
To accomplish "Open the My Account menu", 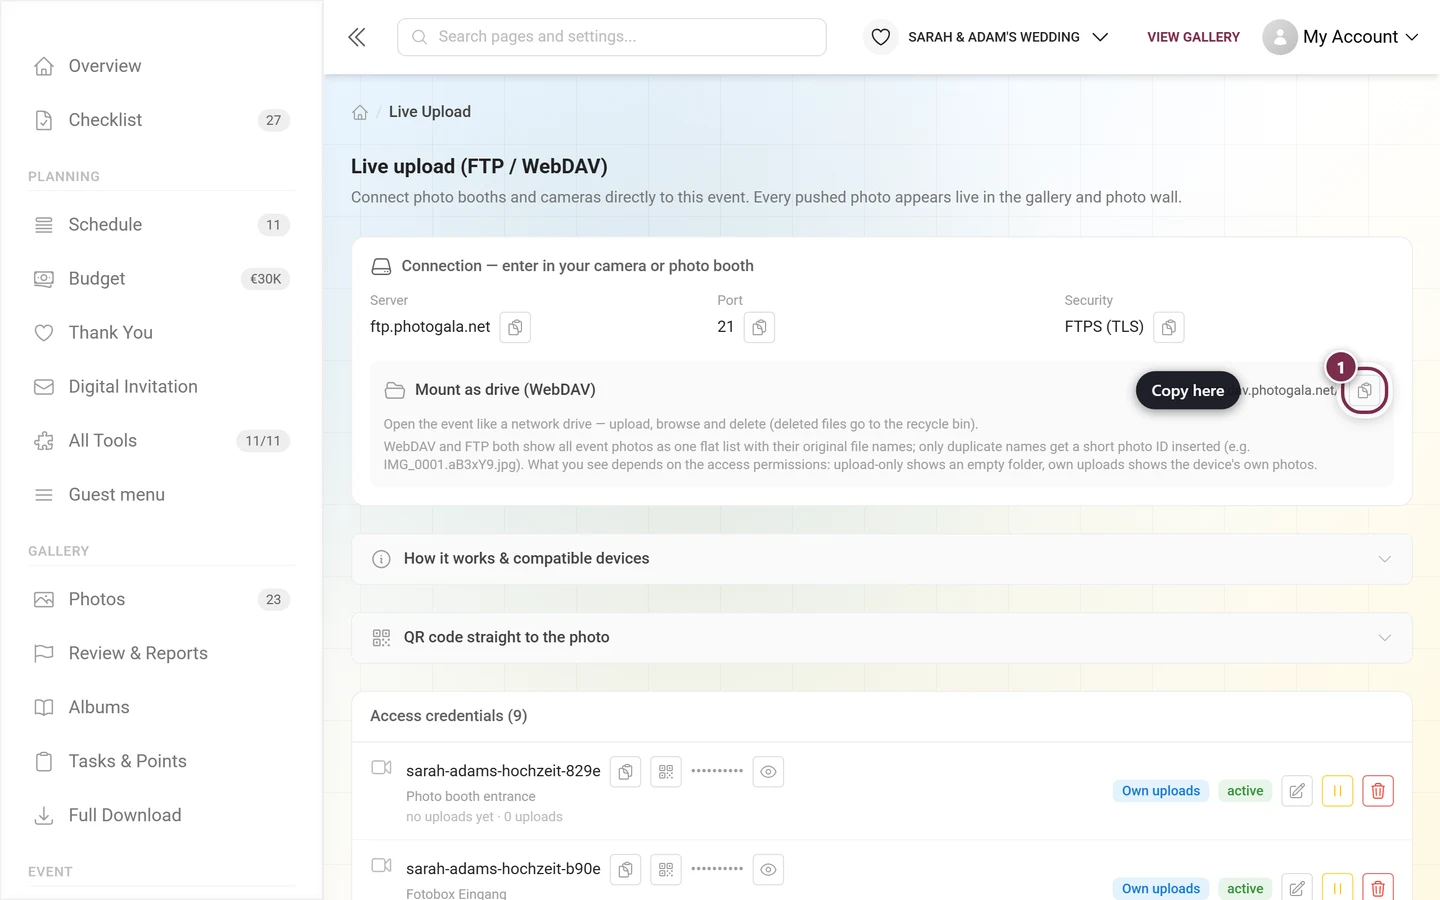I will click(1341, 37).
